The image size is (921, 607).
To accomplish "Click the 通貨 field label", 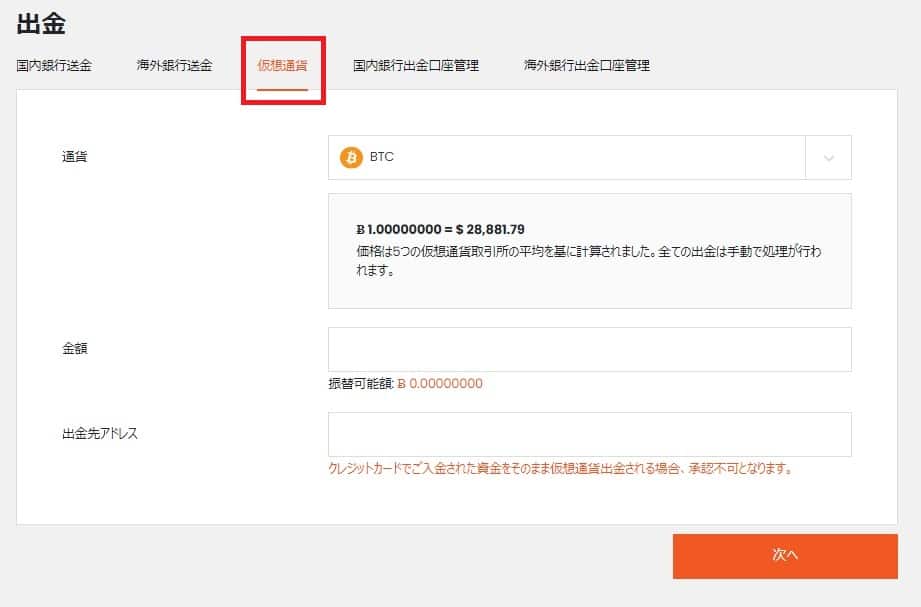I will pos(75,157).
